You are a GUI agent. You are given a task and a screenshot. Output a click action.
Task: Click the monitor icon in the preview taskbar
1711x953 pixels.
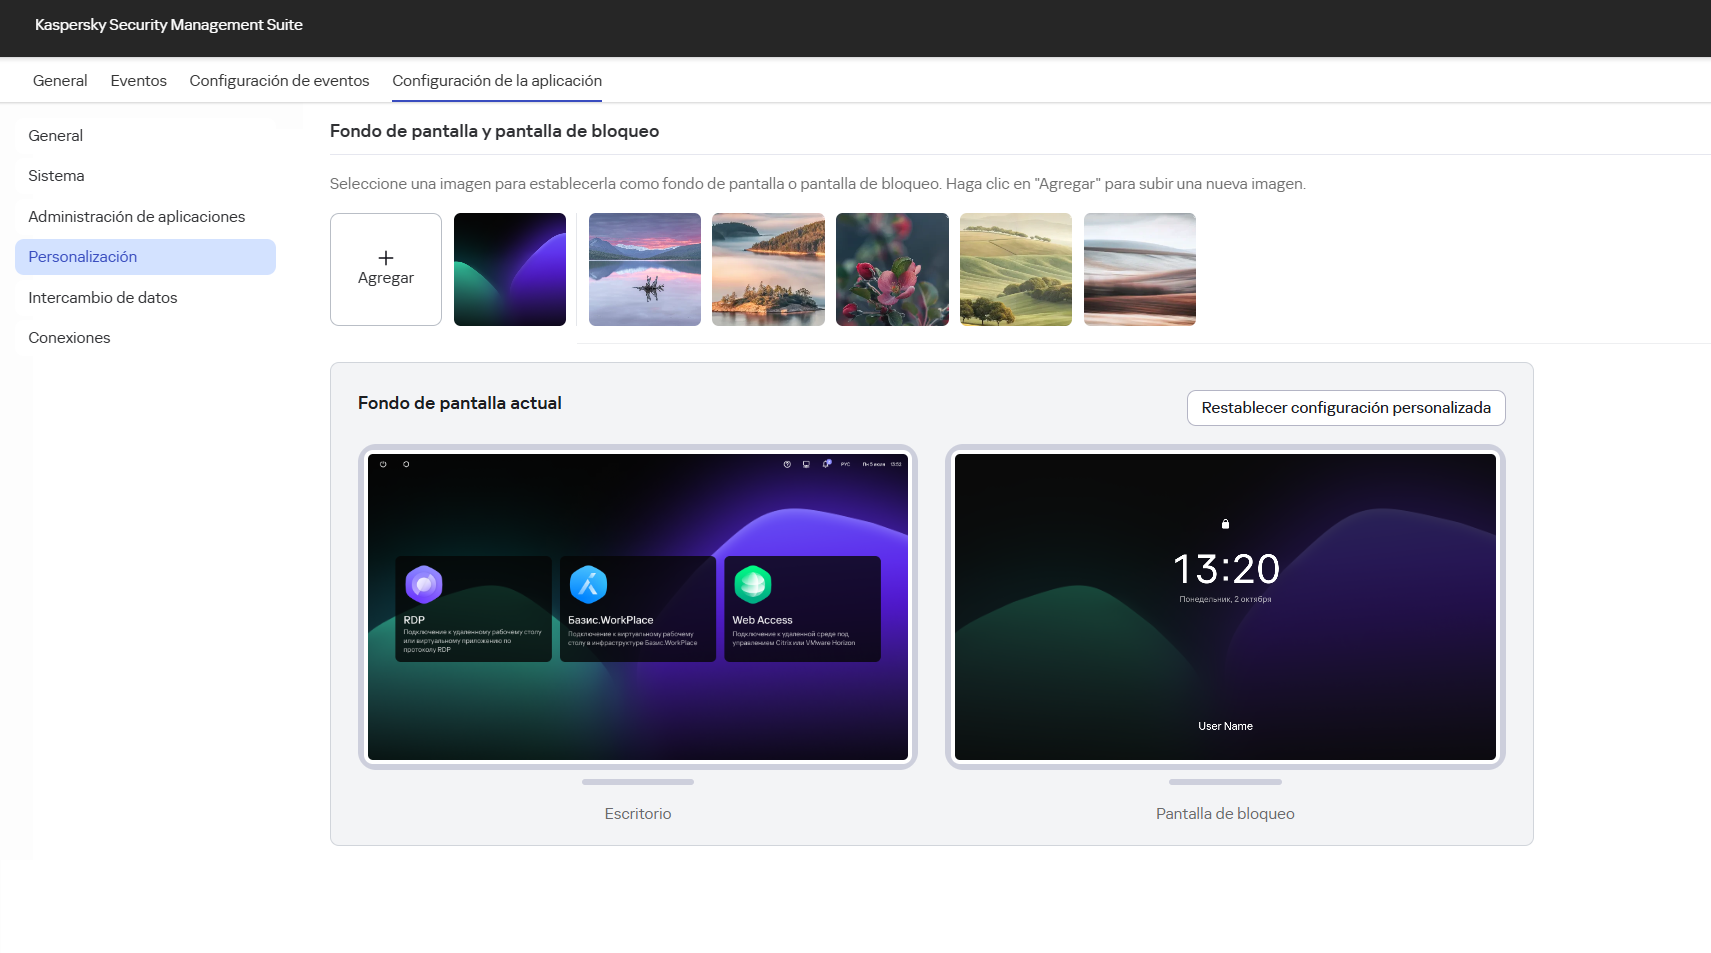pos(806,464)
